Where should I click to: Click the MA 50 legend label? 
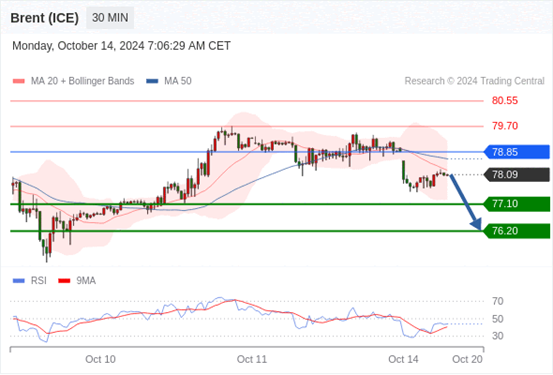point(178,81)
